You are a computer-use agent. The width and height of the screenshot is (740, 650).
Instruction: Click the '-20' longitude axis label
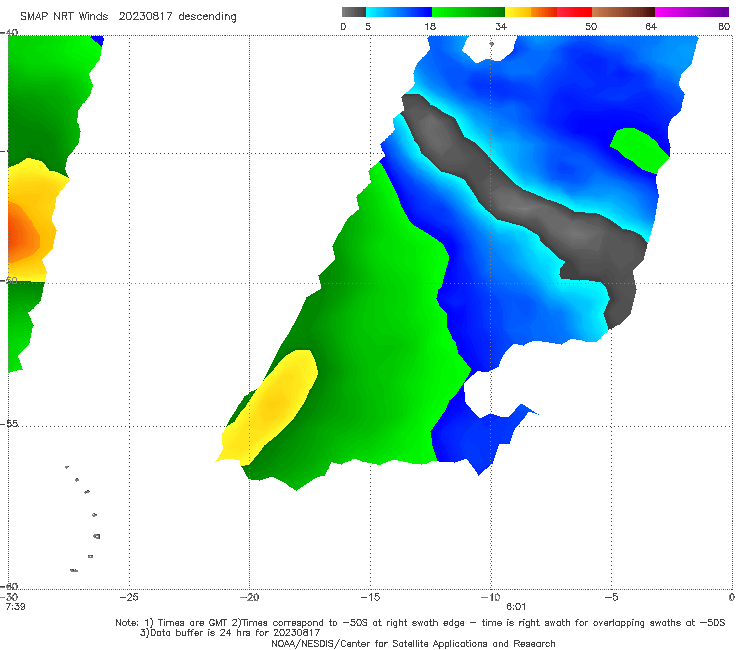[249, 597]
